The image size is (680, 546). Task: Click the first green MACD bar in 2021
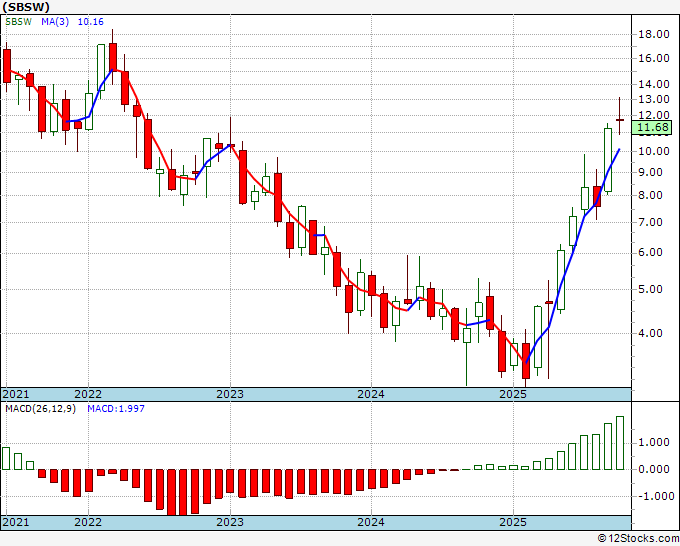click(6, 458)
